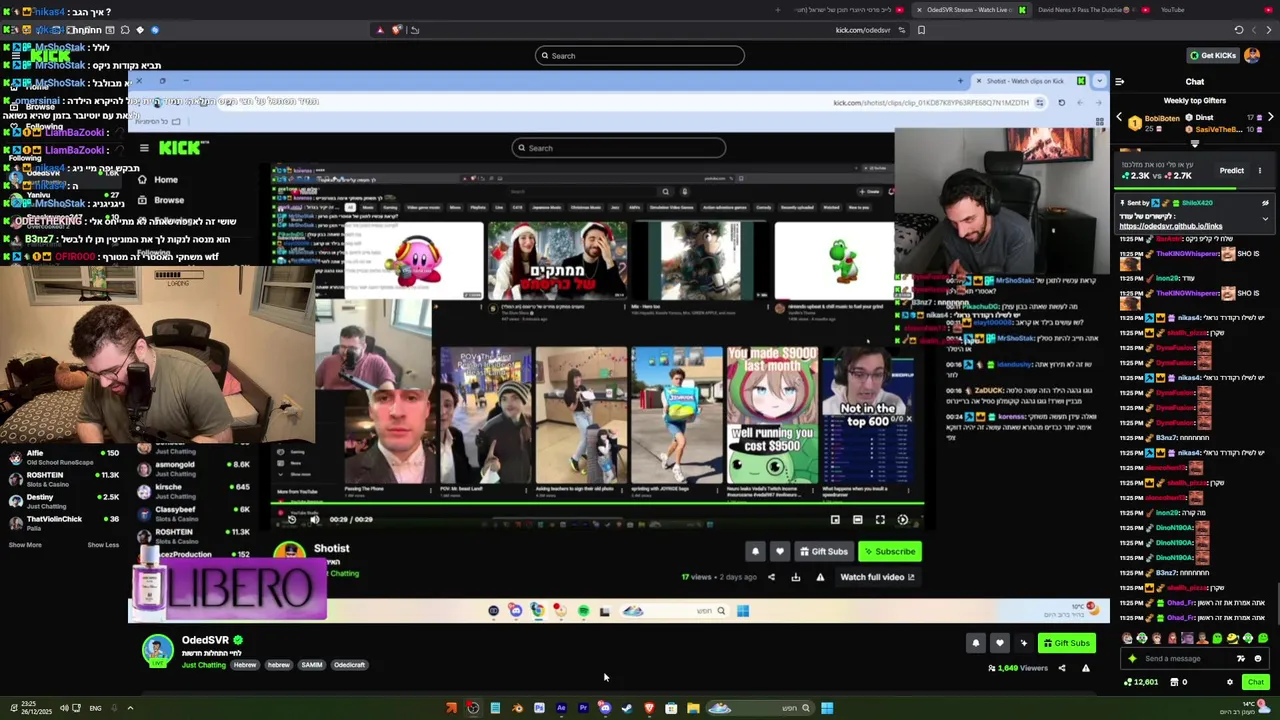The height and width of the screenshot is (720, 1280).
Task: Share the OdedSVR stream via share icon
Action: [x=1062, y=668]
